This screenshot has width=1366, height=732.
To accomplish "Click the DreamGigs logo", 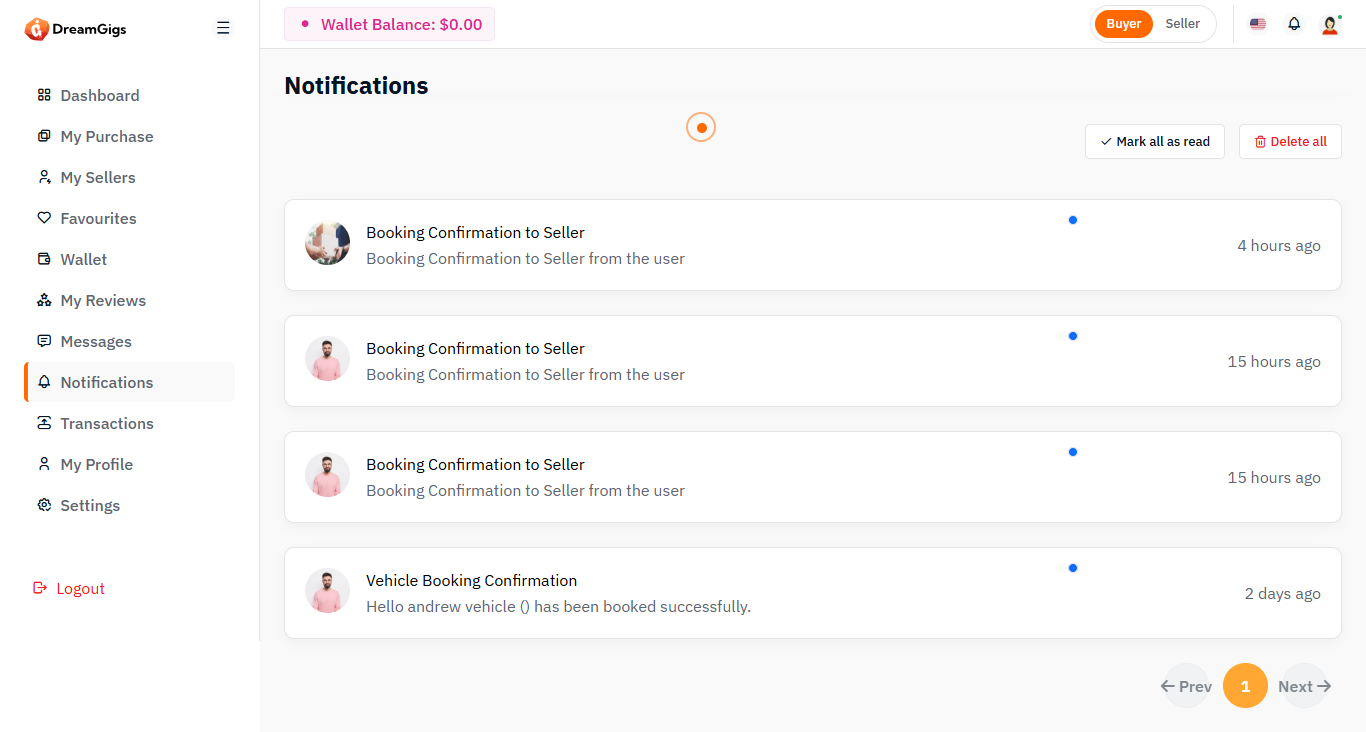I will (x=76, y=29).
